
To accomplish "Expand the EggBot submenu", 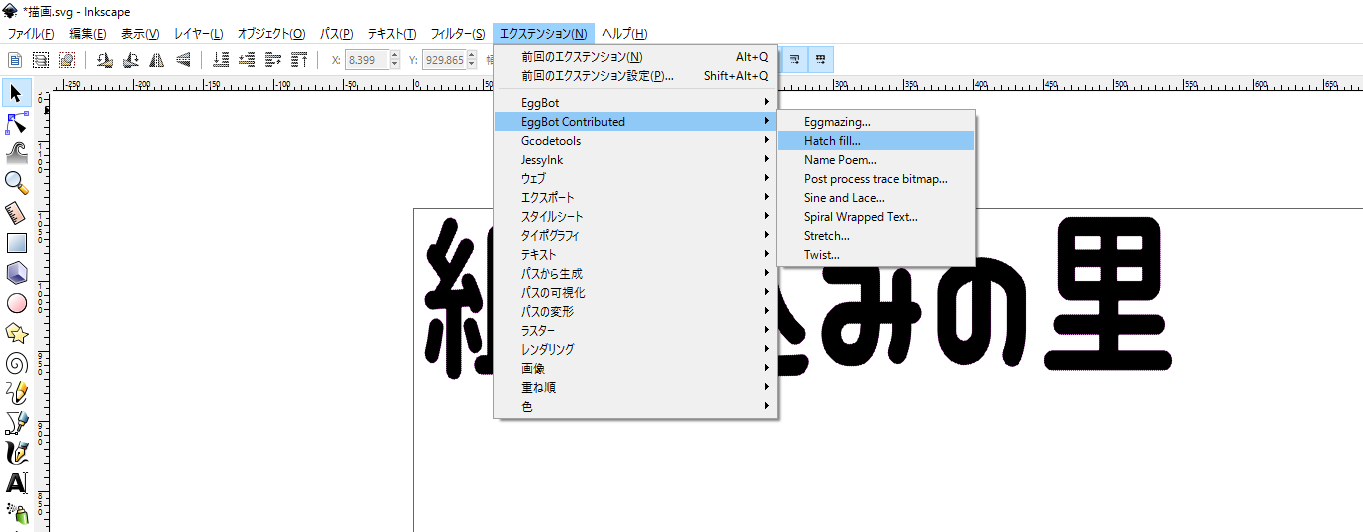I will [x=635, y=103].
